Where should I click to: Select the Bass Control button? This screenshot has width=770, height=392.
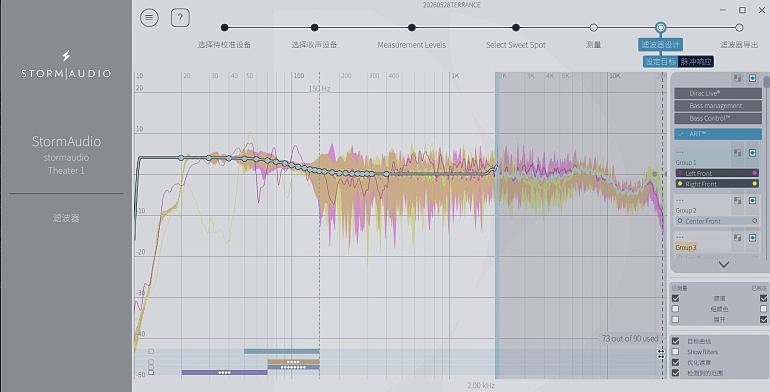click(718, 118)
